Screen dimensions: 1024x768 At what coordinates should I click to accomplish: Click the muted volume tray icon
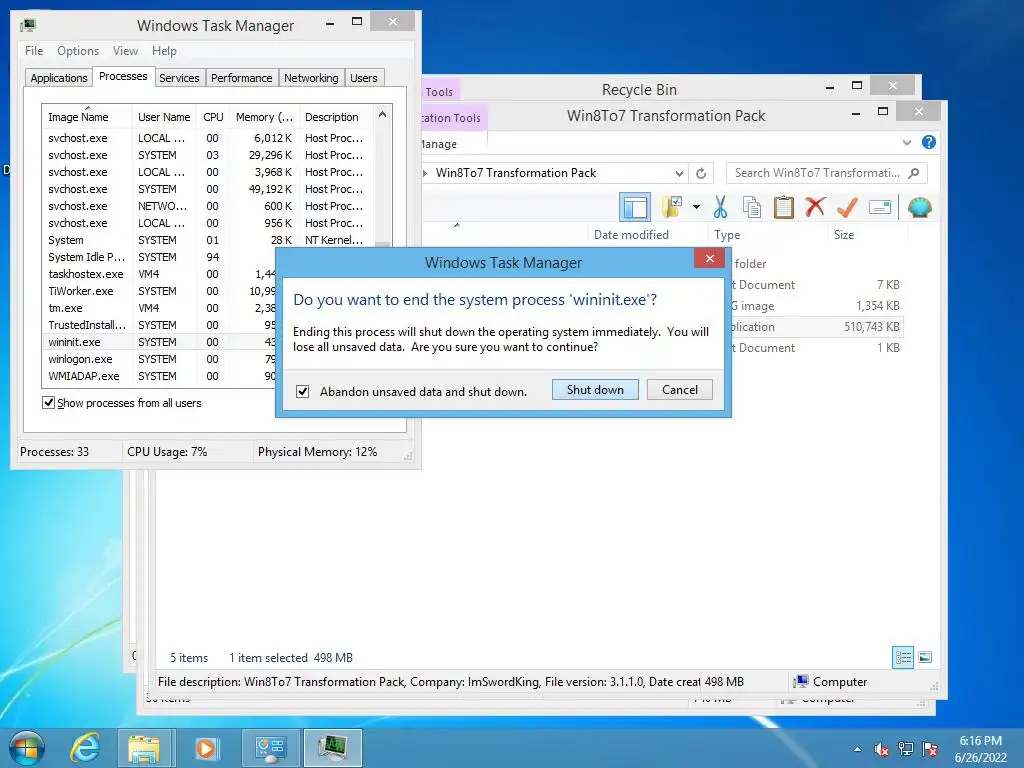(x=881, y=749)
